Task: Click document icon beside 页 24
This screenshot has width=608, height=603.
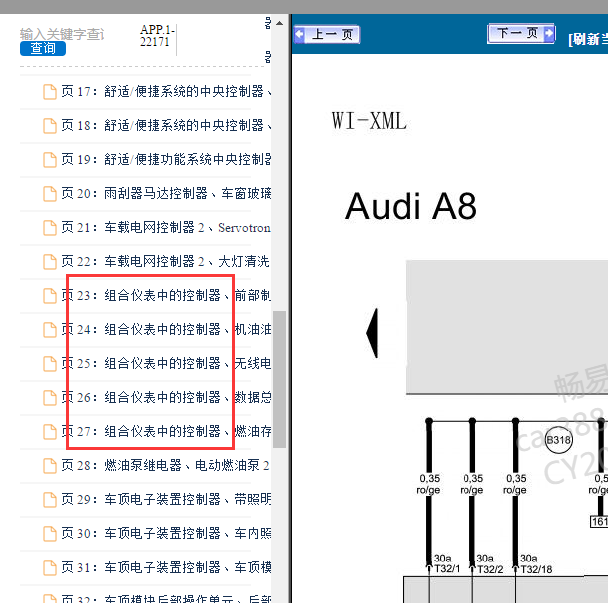Action: coord(50,330)
